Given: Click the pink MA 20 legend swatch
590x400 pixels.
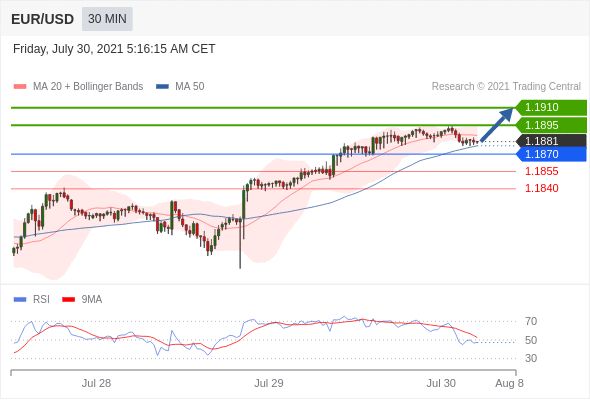Looking at the screenshot, I should [x=20, y=87].
